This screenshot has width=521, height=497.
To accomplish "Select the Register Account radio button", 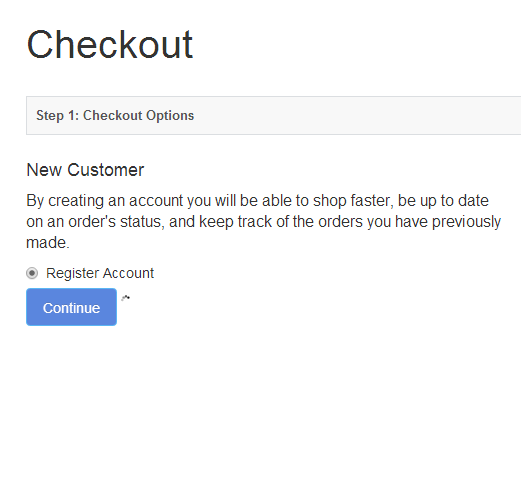I will pos(32,273).
